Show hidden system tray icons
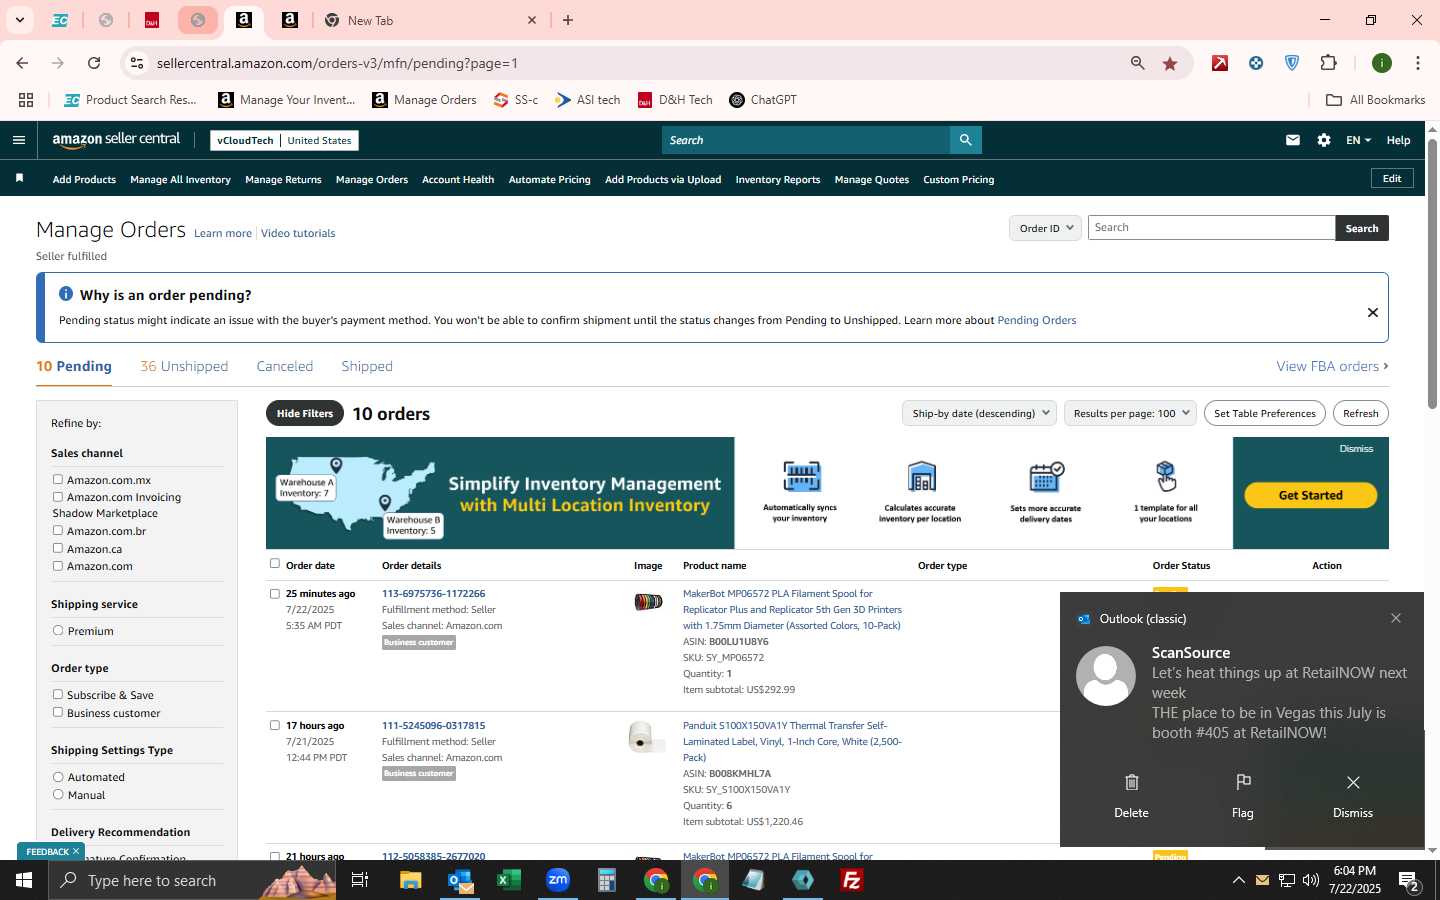This screenshot has height=900, width=1440. coord(1238,881)
